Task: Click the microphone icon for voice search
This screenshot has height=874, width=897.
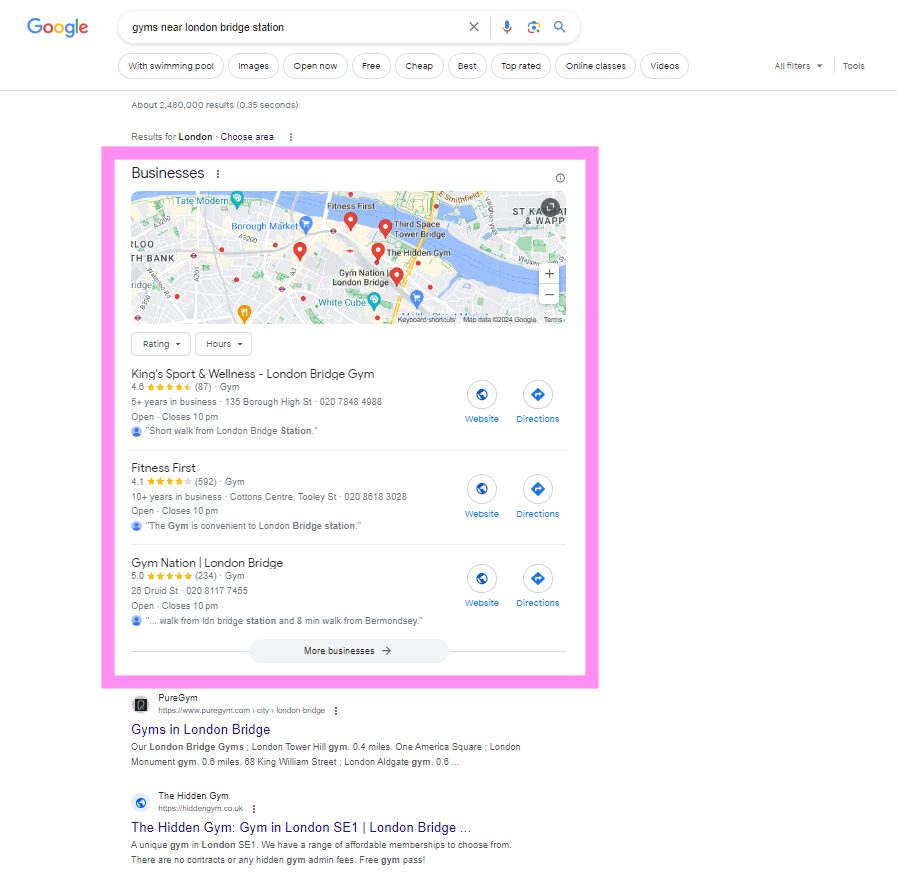Action: (x=507, y=27)
